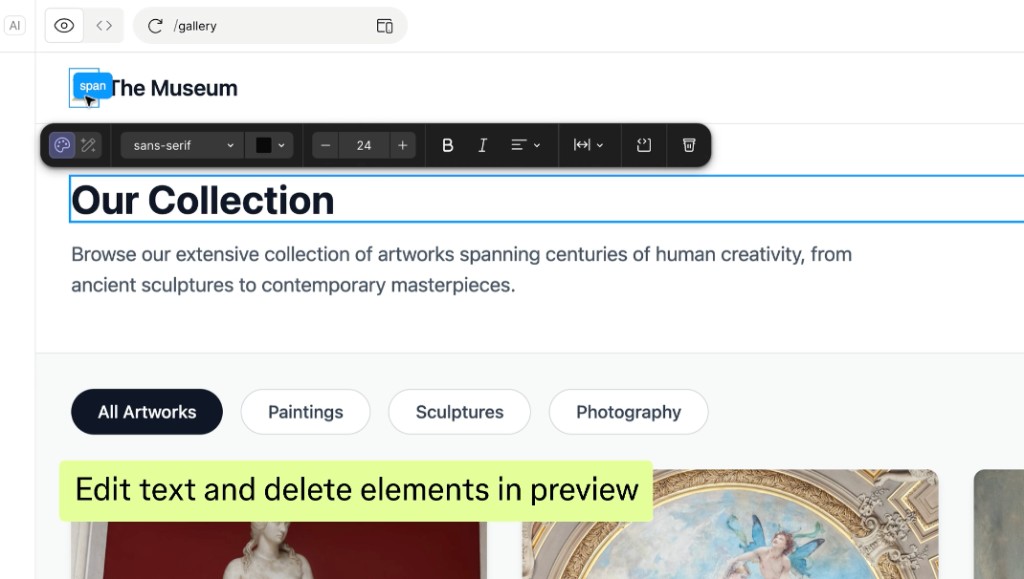The width and height of the screenshot is (1024, 579).
Task: Select the Our Collection heading
Action: click(x=202, y=200)
